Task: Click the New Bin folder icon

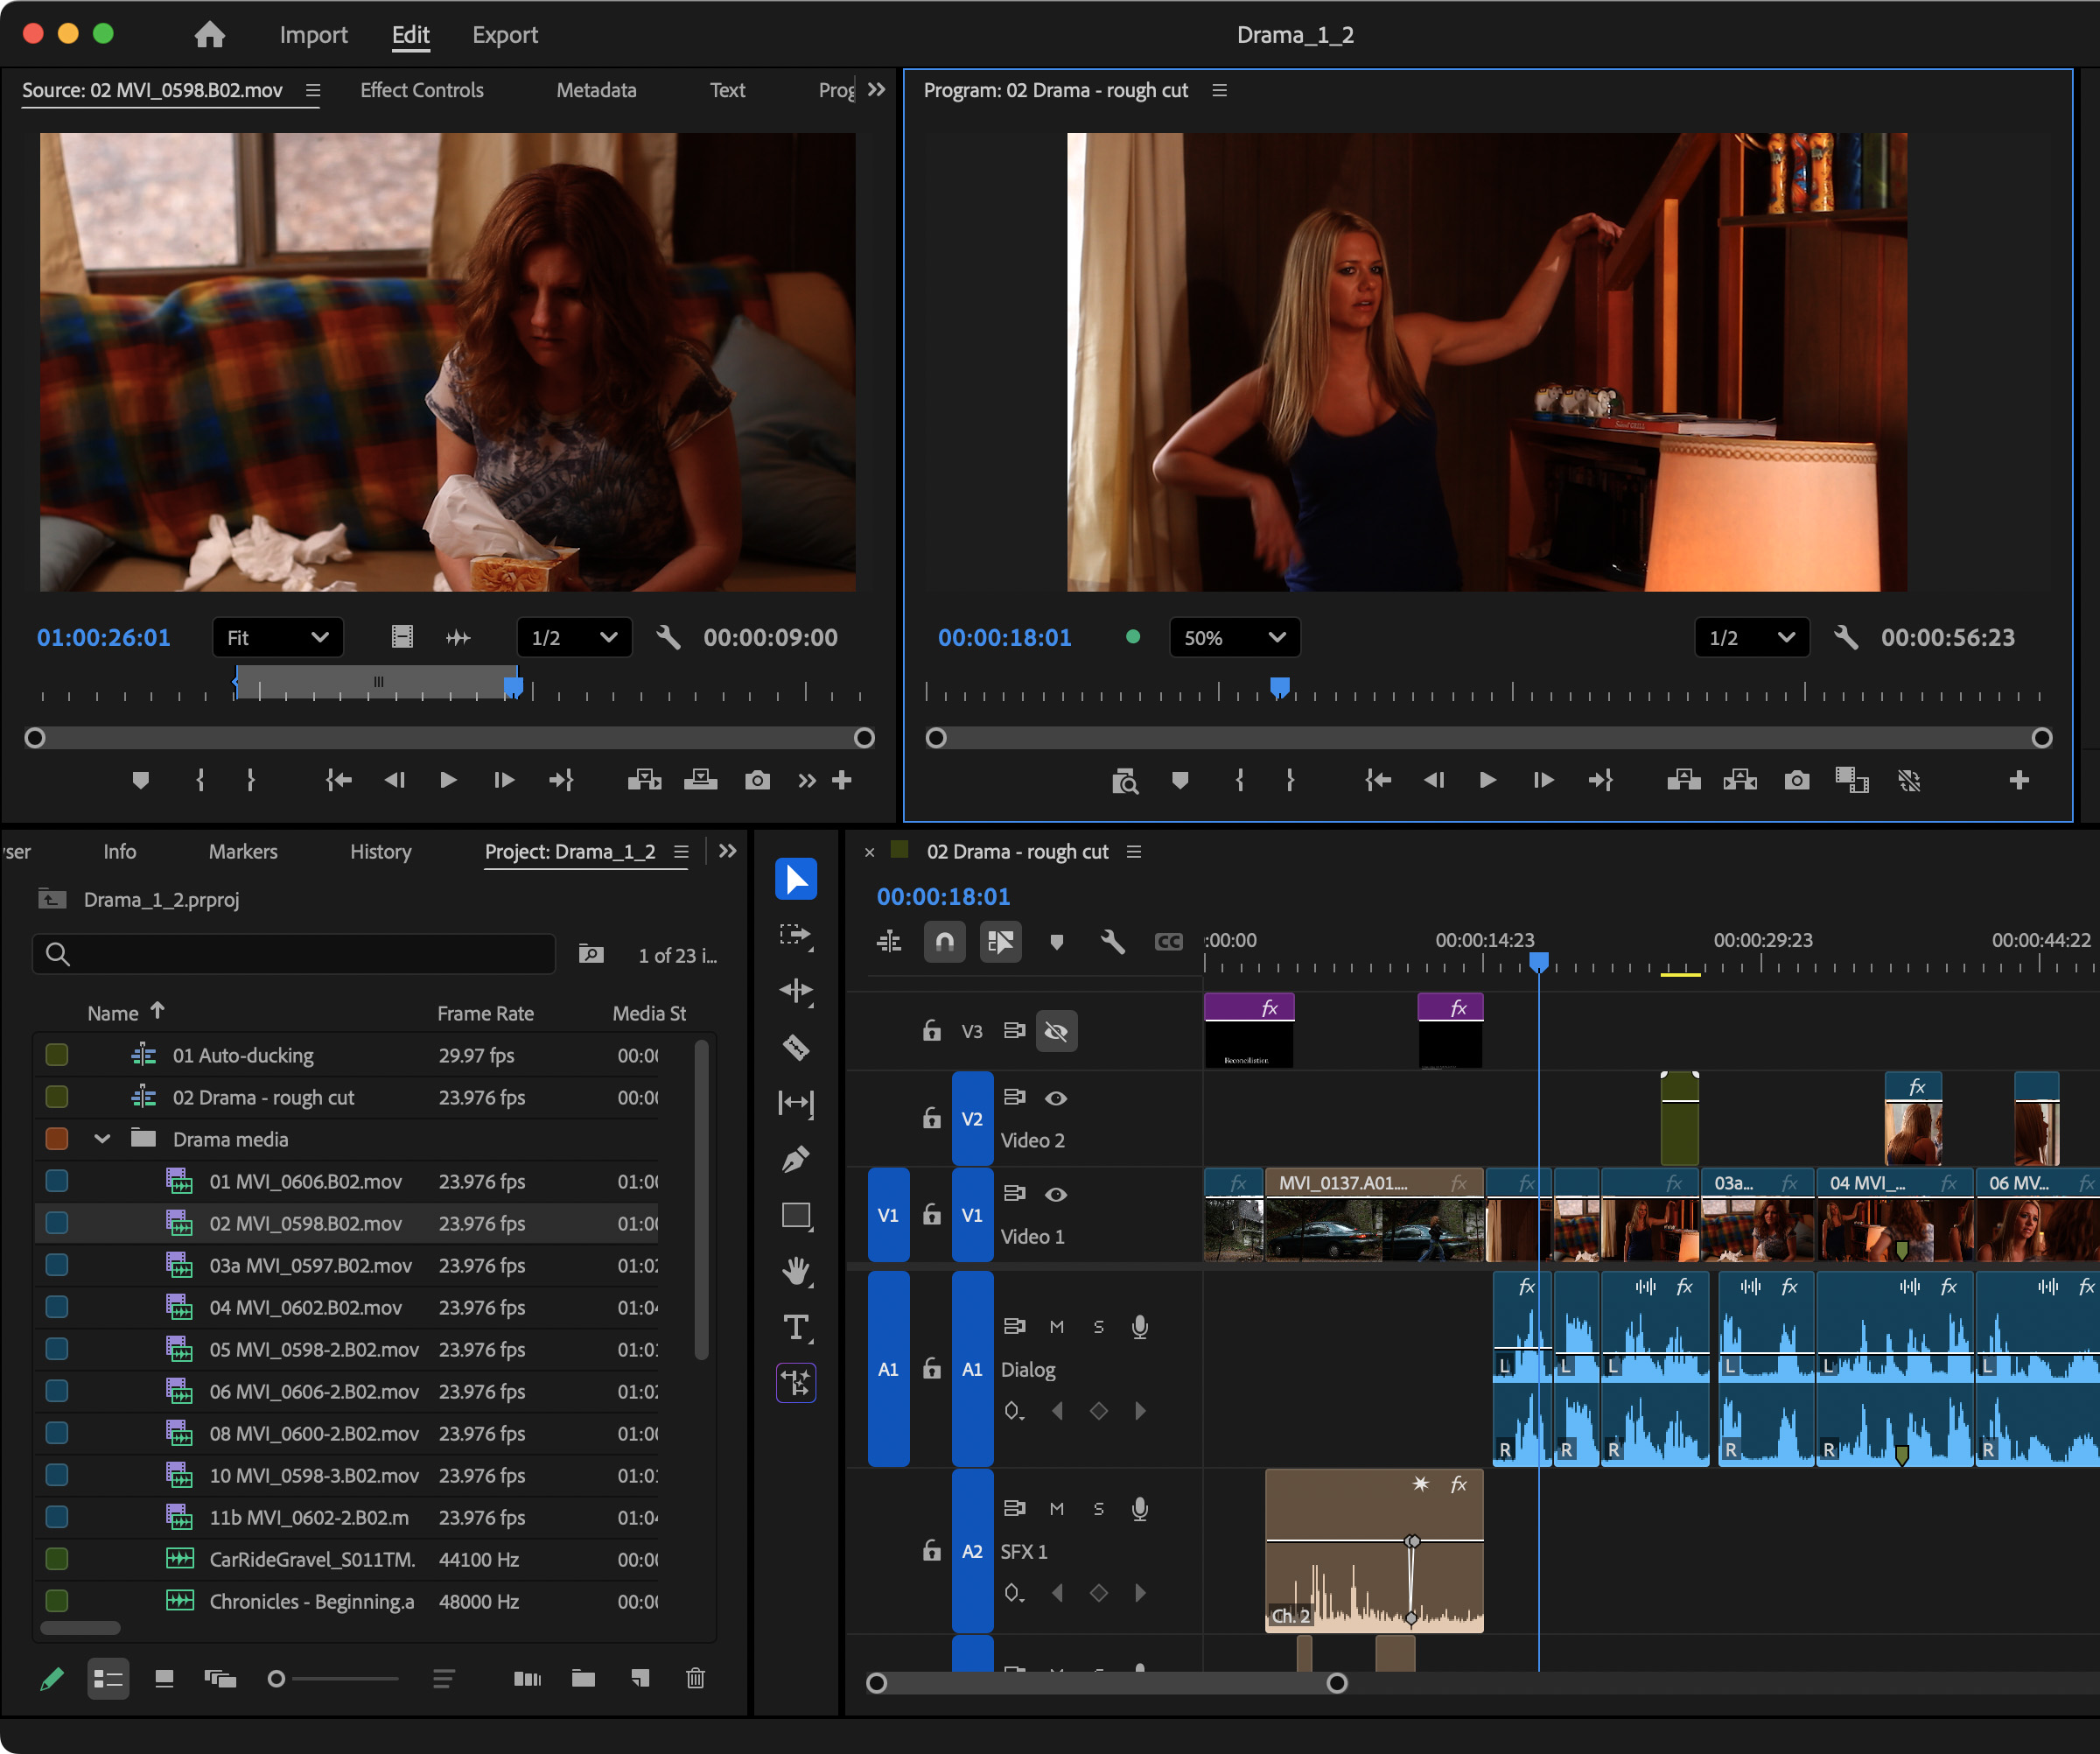Action: point(583,1678)
